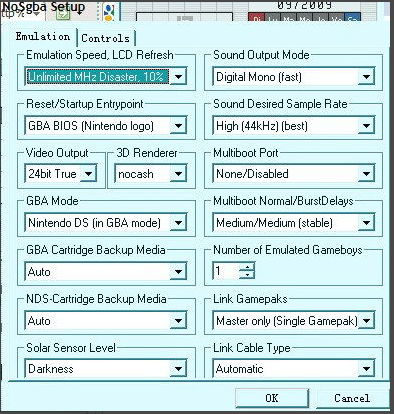
Task: Open Reset/Startup Entrypoint dropdown
Action: coord(178,126)
